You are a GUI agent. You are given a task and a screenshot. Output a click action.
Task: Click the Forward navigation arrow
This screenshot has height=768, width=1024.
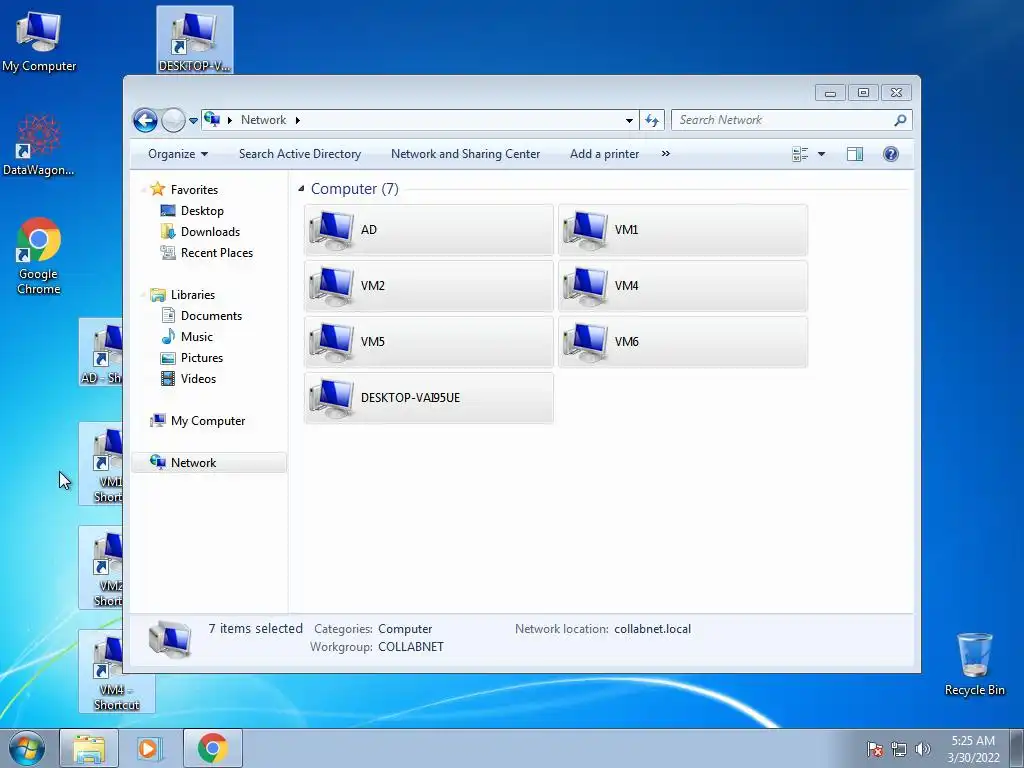click(x=173, y=120)
